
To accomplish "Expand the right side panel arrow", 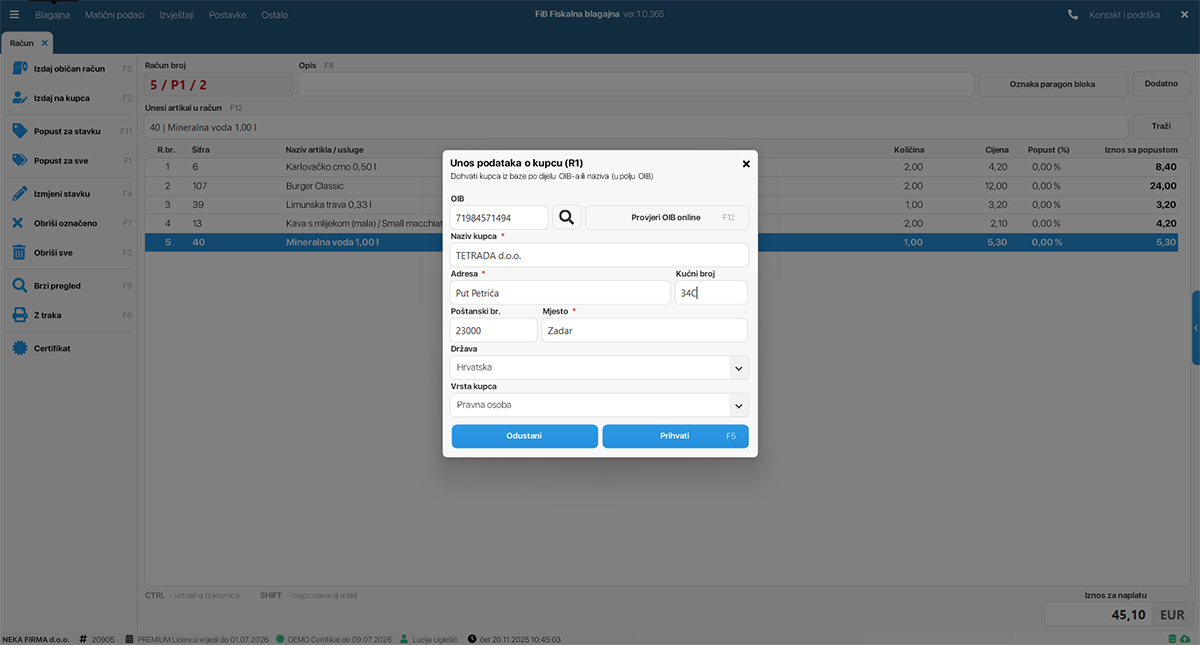I will (1195, 328).
